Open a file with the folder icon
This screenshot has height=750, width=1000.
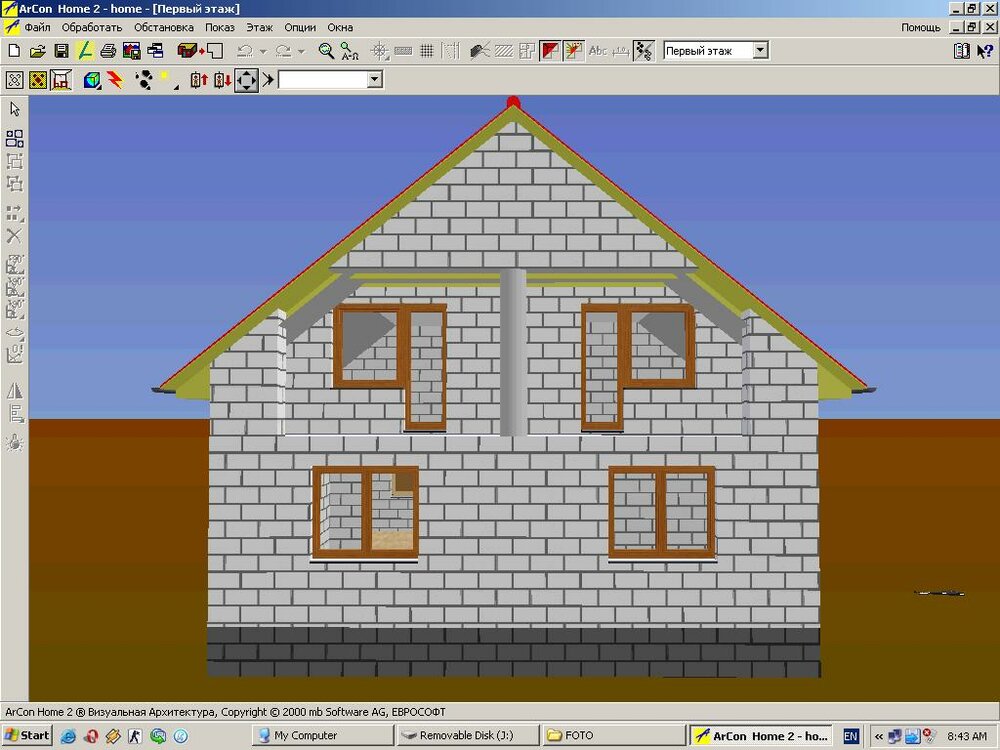[38, 50]
